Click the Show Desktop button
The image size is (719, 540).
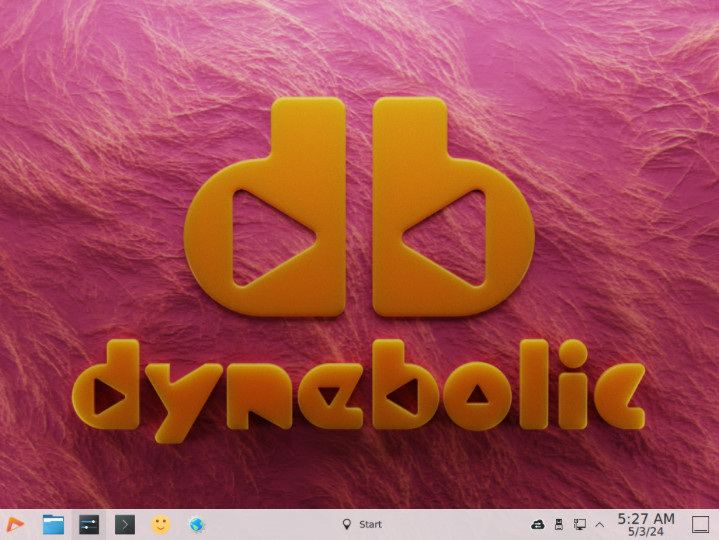(x=700, y=524)
